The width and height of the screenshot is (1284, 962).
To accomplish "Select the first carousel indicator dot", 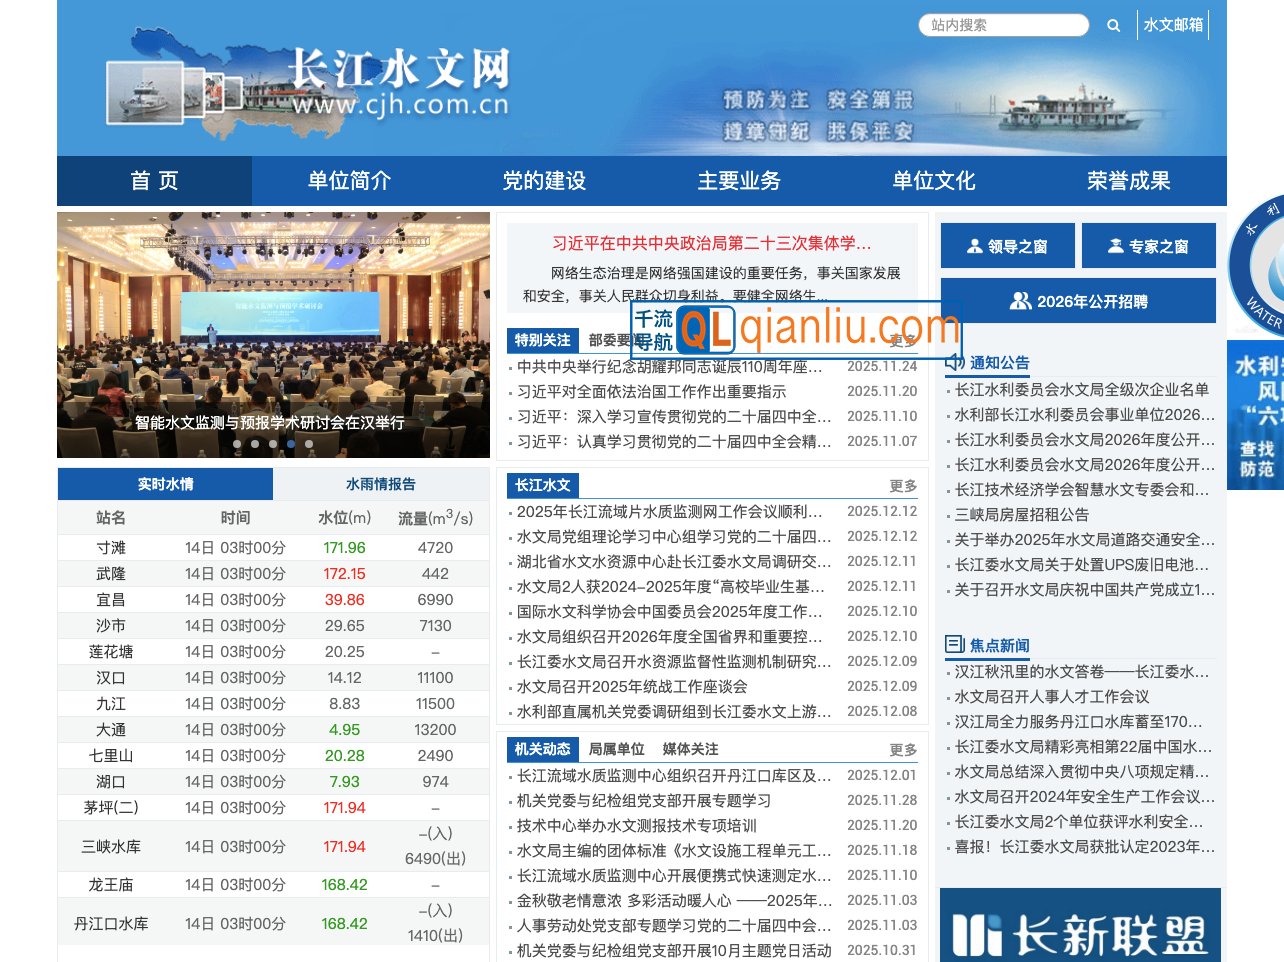I will click(237, 444).
